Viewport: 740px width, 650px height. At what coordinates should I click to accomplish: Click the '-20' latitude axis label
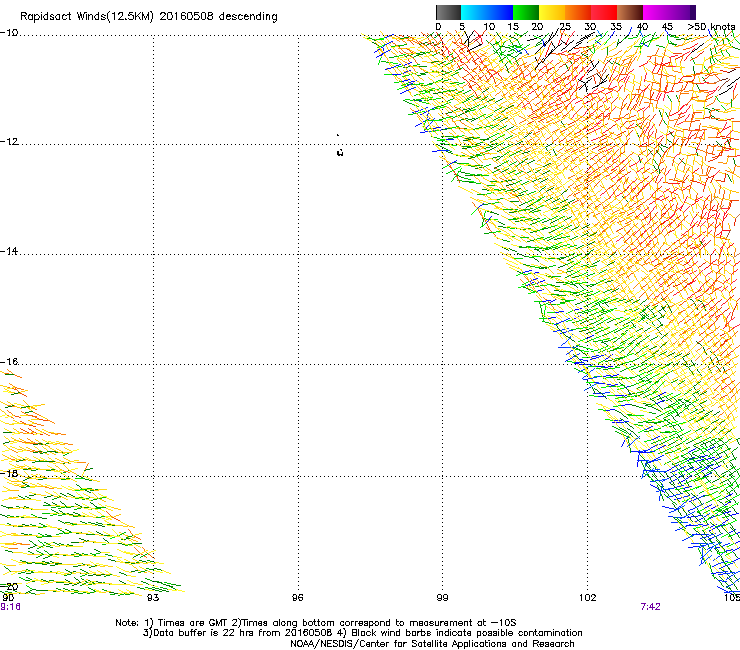click(9, 587)
